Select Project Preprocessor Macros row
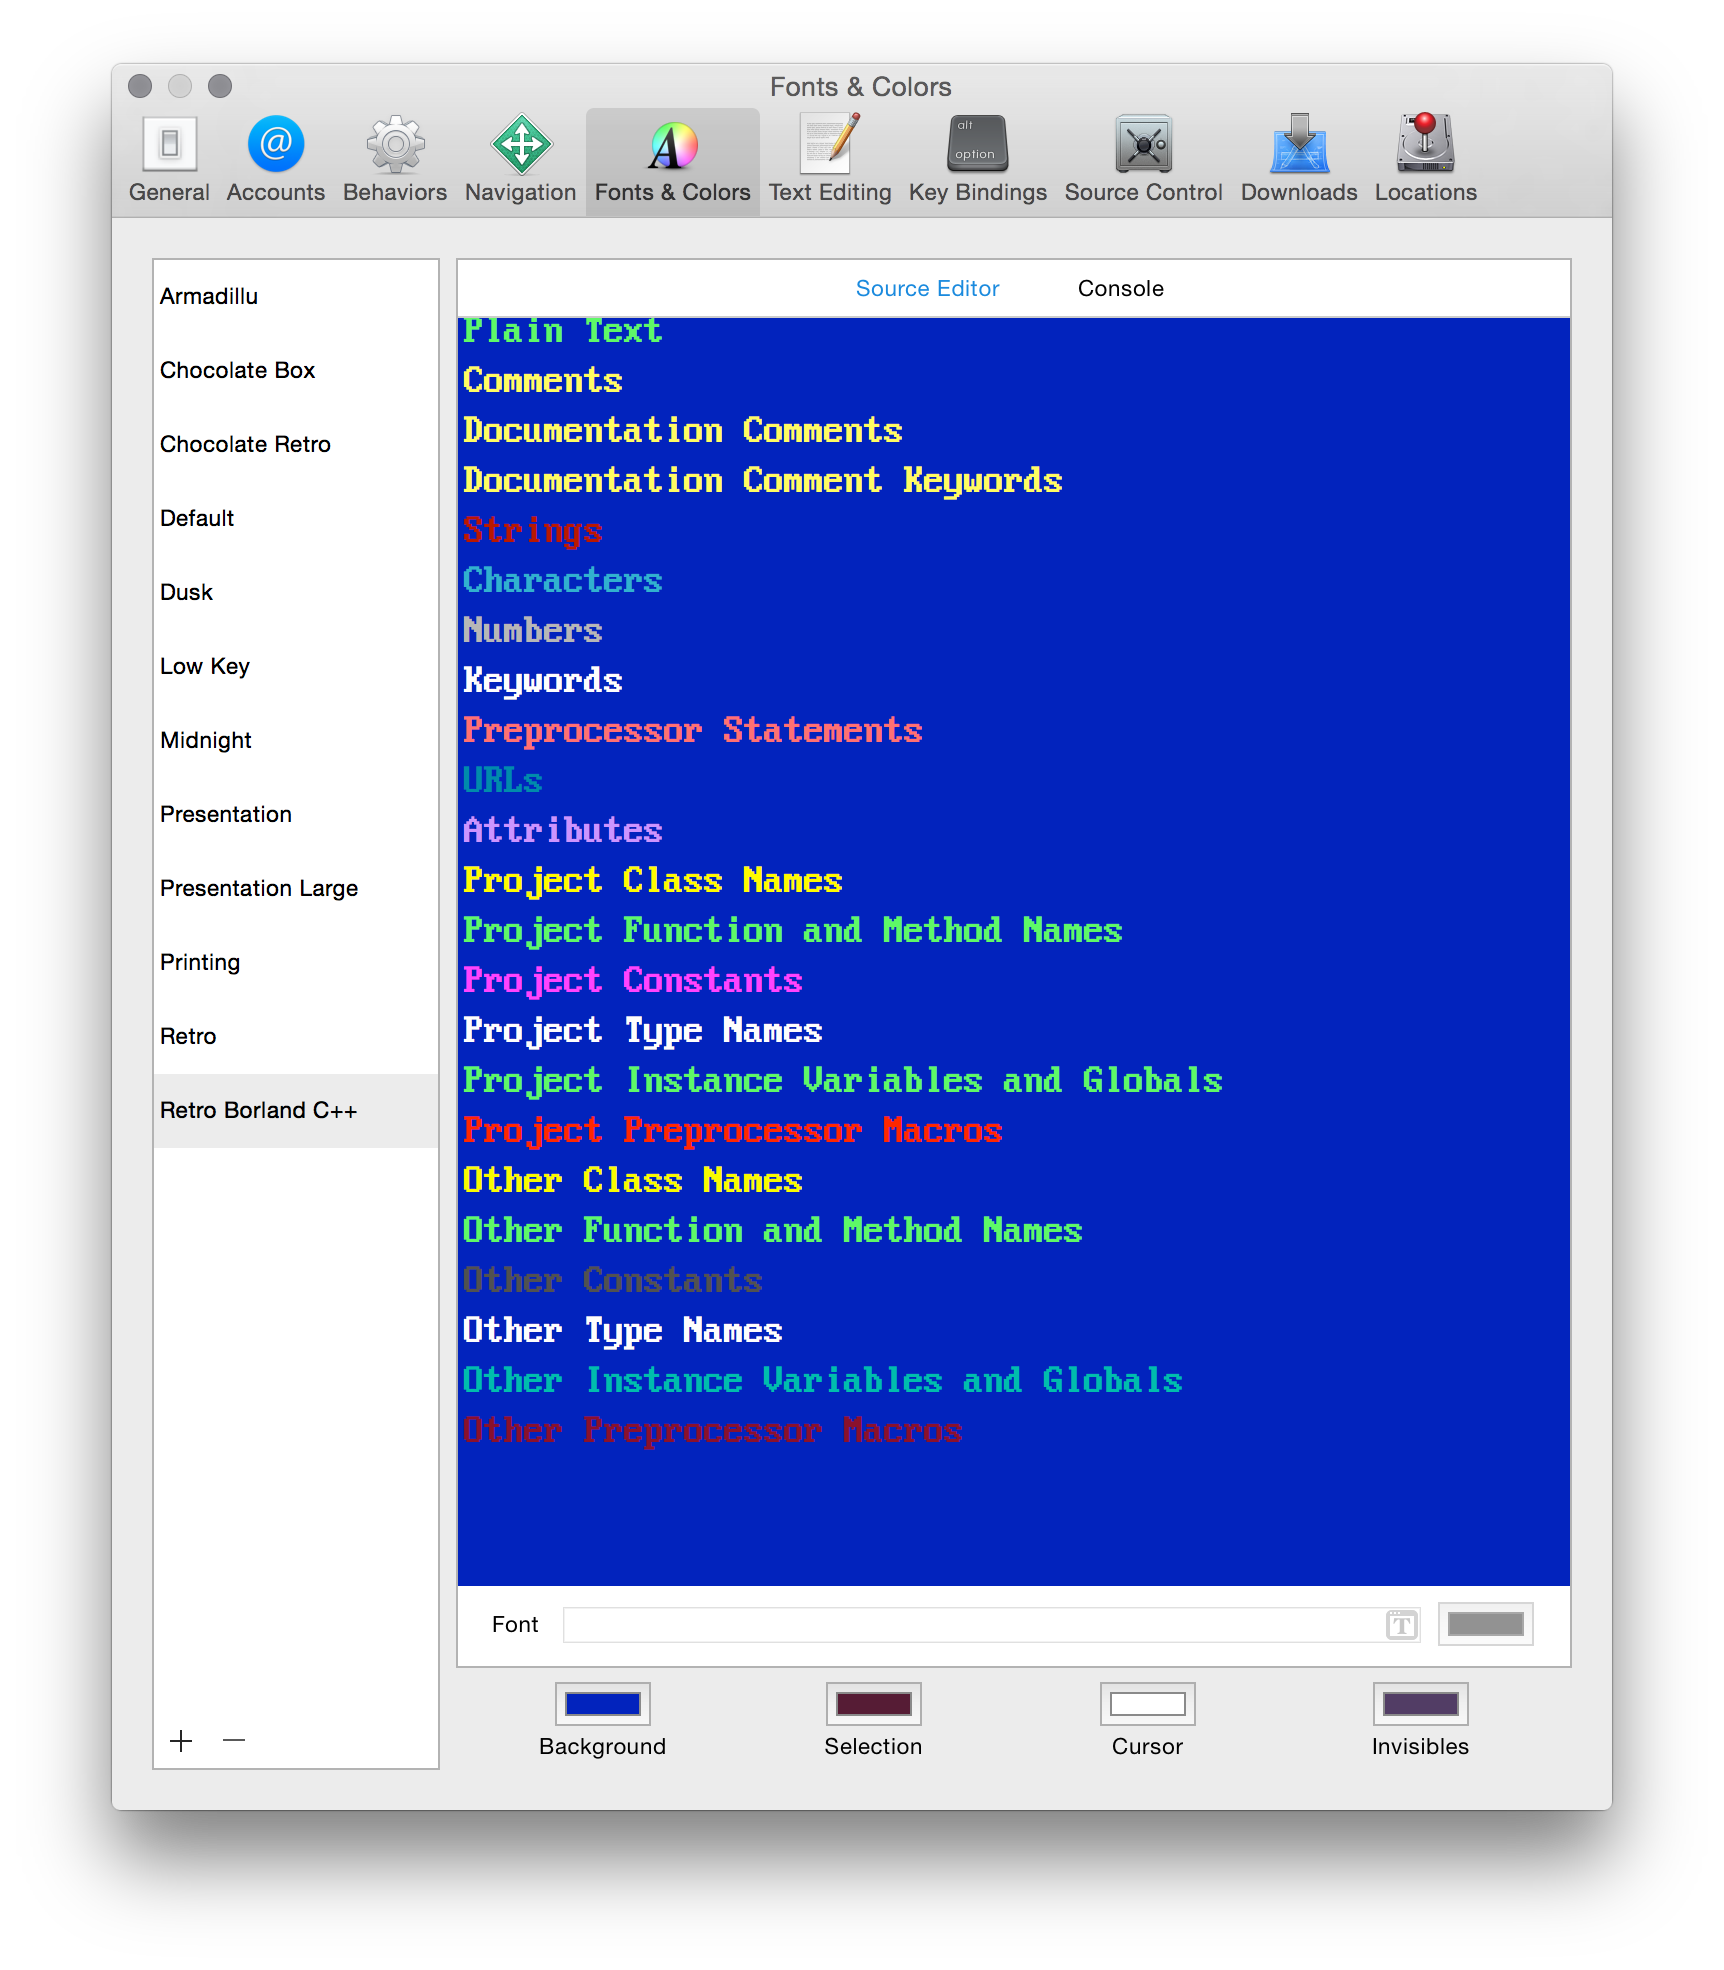This screenshot has height=1970, width=1724. click(x=1014, y=1130)
